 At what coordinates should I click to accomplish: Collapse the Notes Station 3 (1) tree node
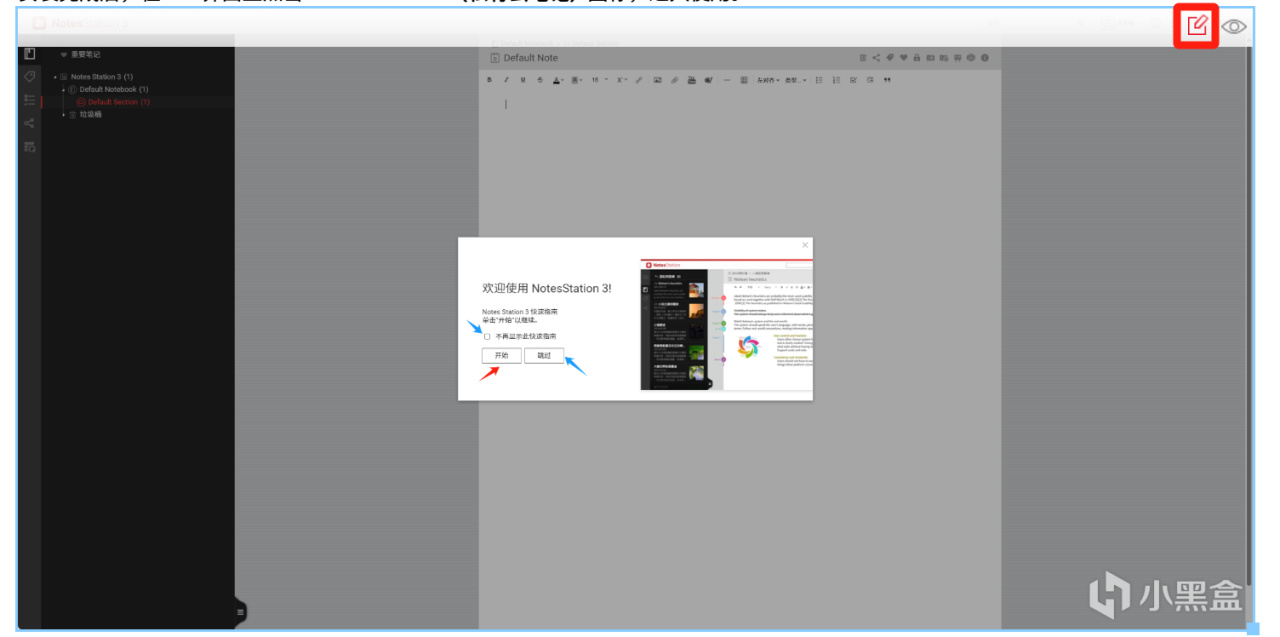(56, 77)
